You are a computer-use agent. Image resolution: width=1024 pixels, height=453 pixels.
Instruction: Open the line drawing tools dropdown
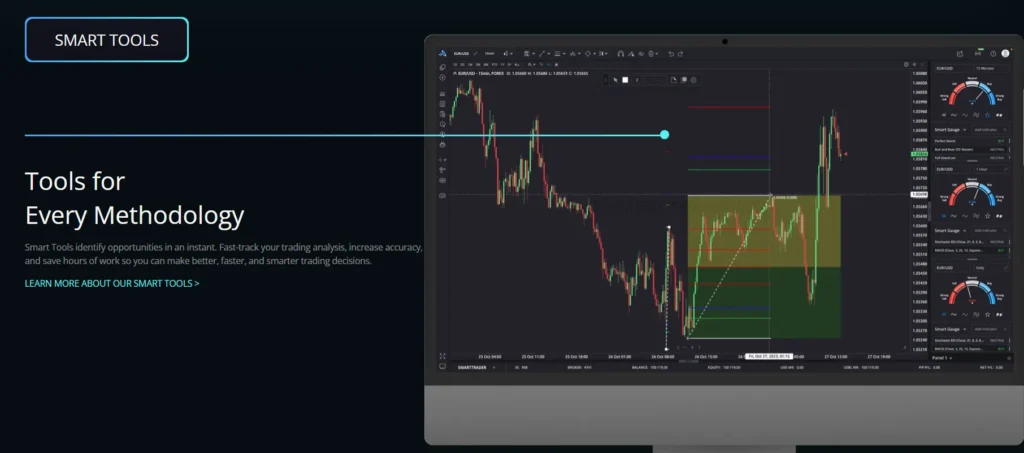[x=545, y=54]
